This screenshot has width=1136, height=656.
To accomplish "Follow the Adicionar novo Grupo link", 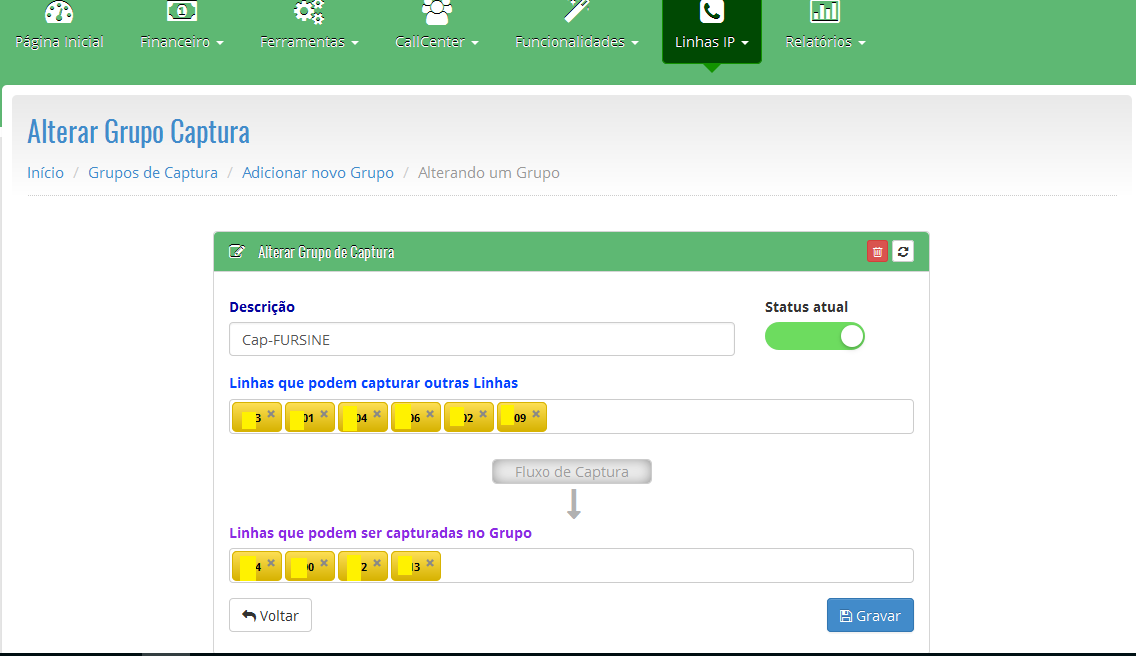I will (318, 172).
